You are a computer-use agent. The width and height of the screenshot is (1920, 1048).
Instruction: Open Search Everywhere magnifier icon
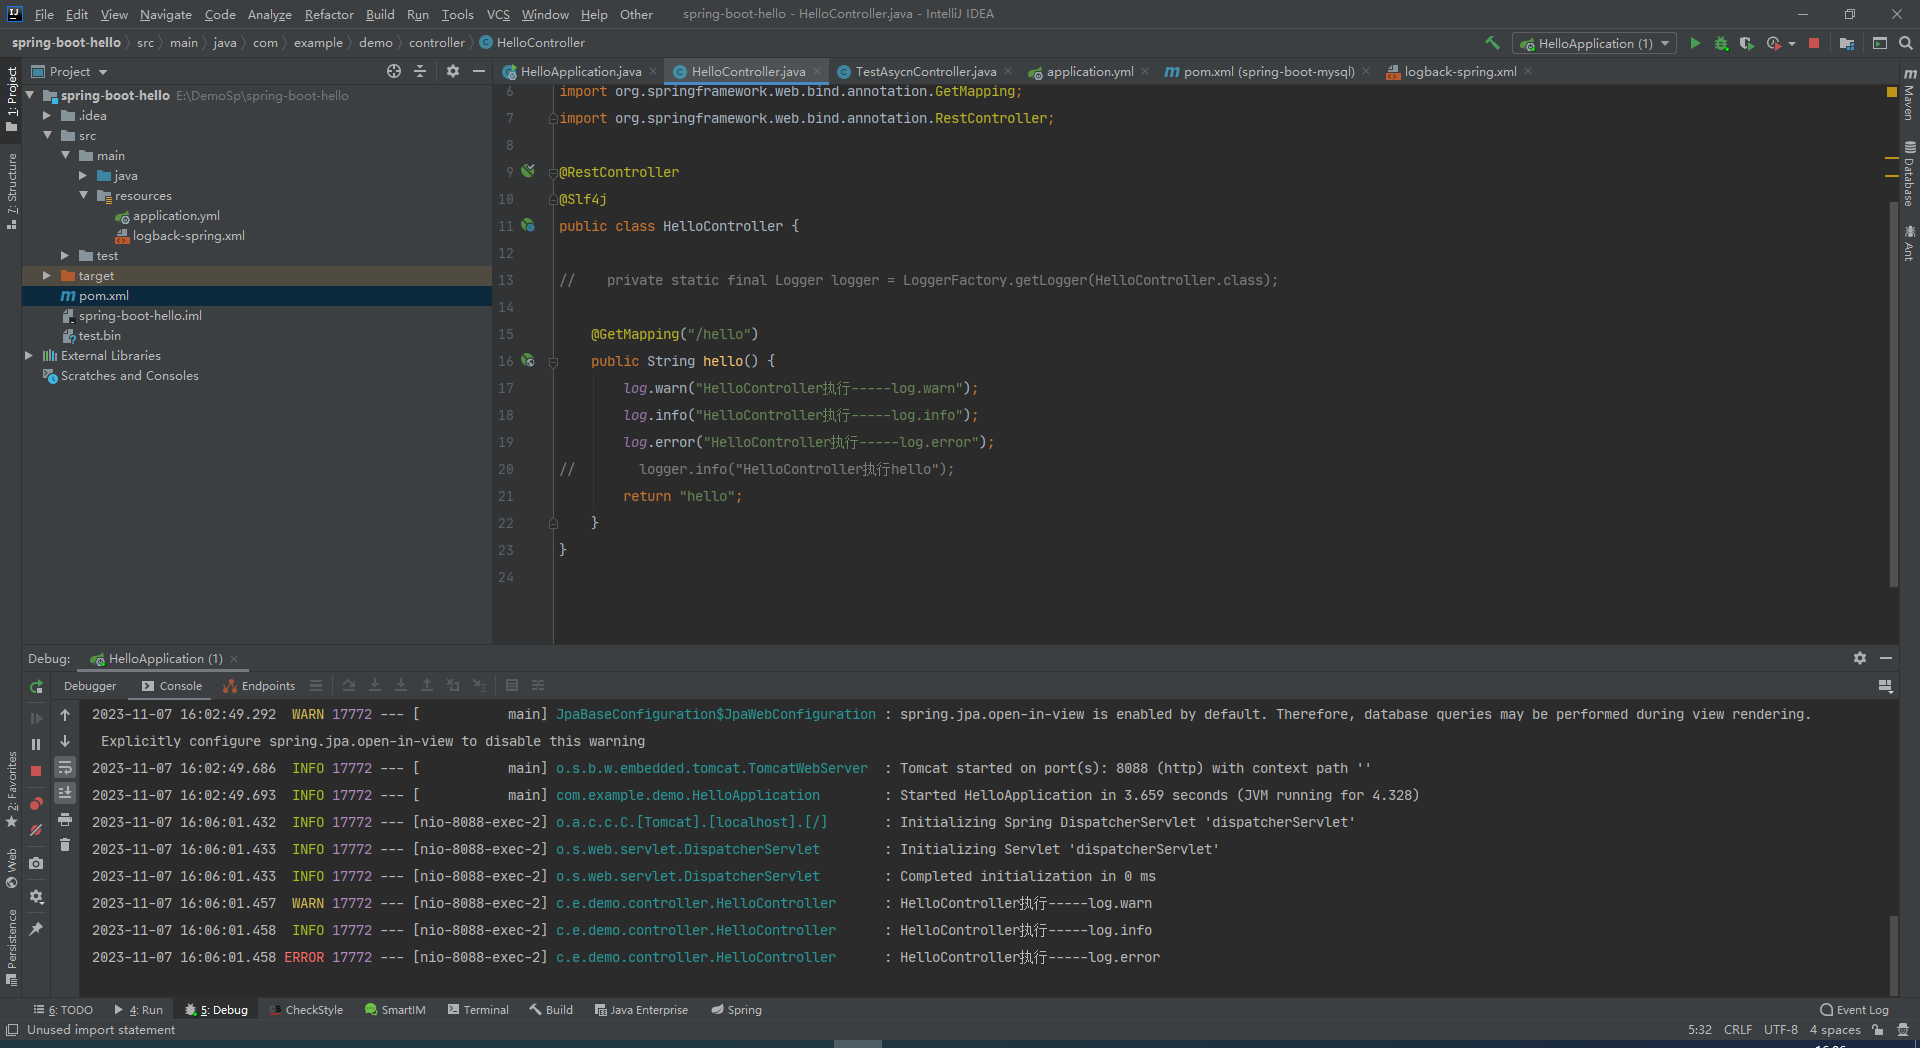[x=1906, y=43]
